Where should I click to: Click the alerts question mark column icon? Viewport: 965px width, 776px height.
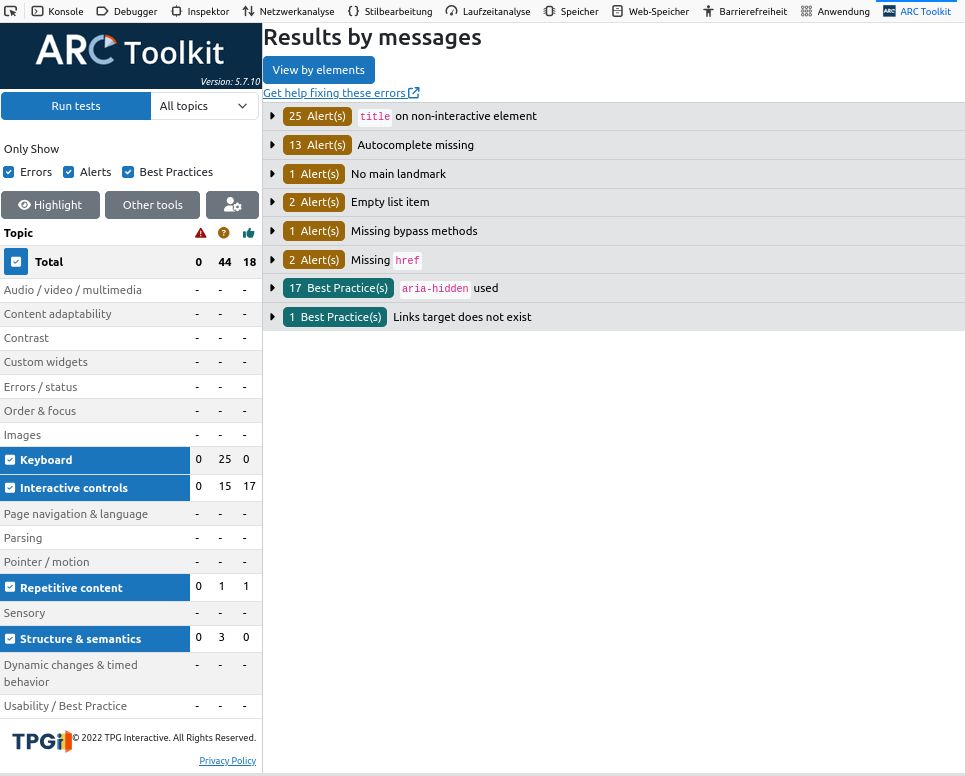pos(223,233)
